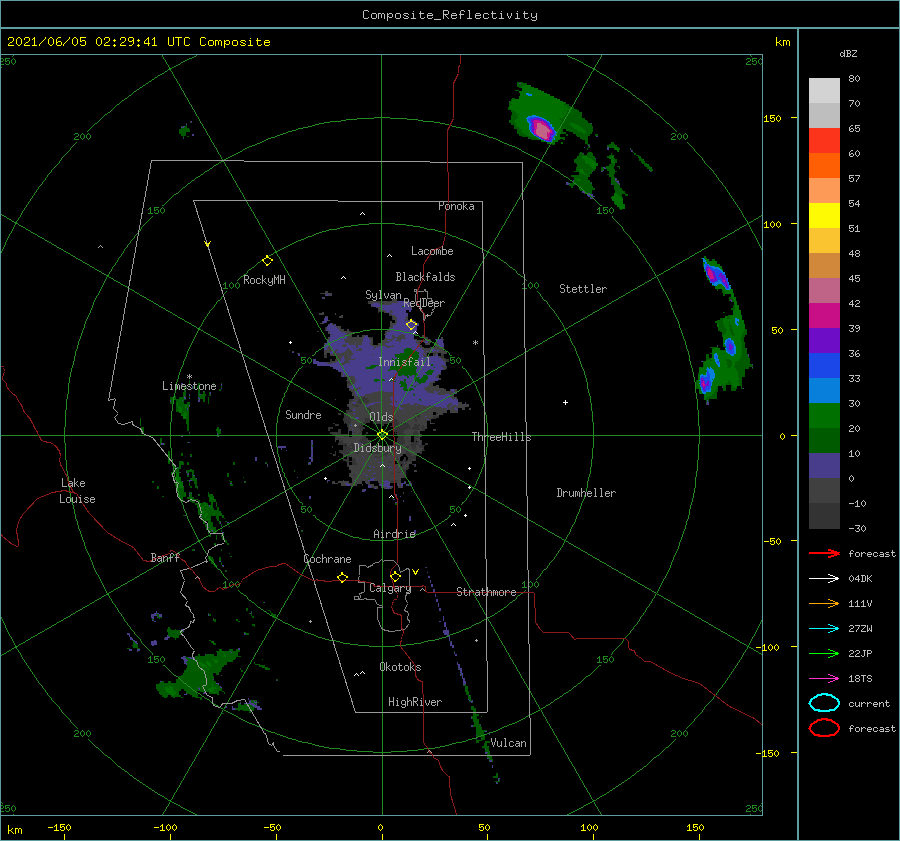900x841 pixels.
Task: Click the Ponoka town label
Action: (x=456, y=207)
